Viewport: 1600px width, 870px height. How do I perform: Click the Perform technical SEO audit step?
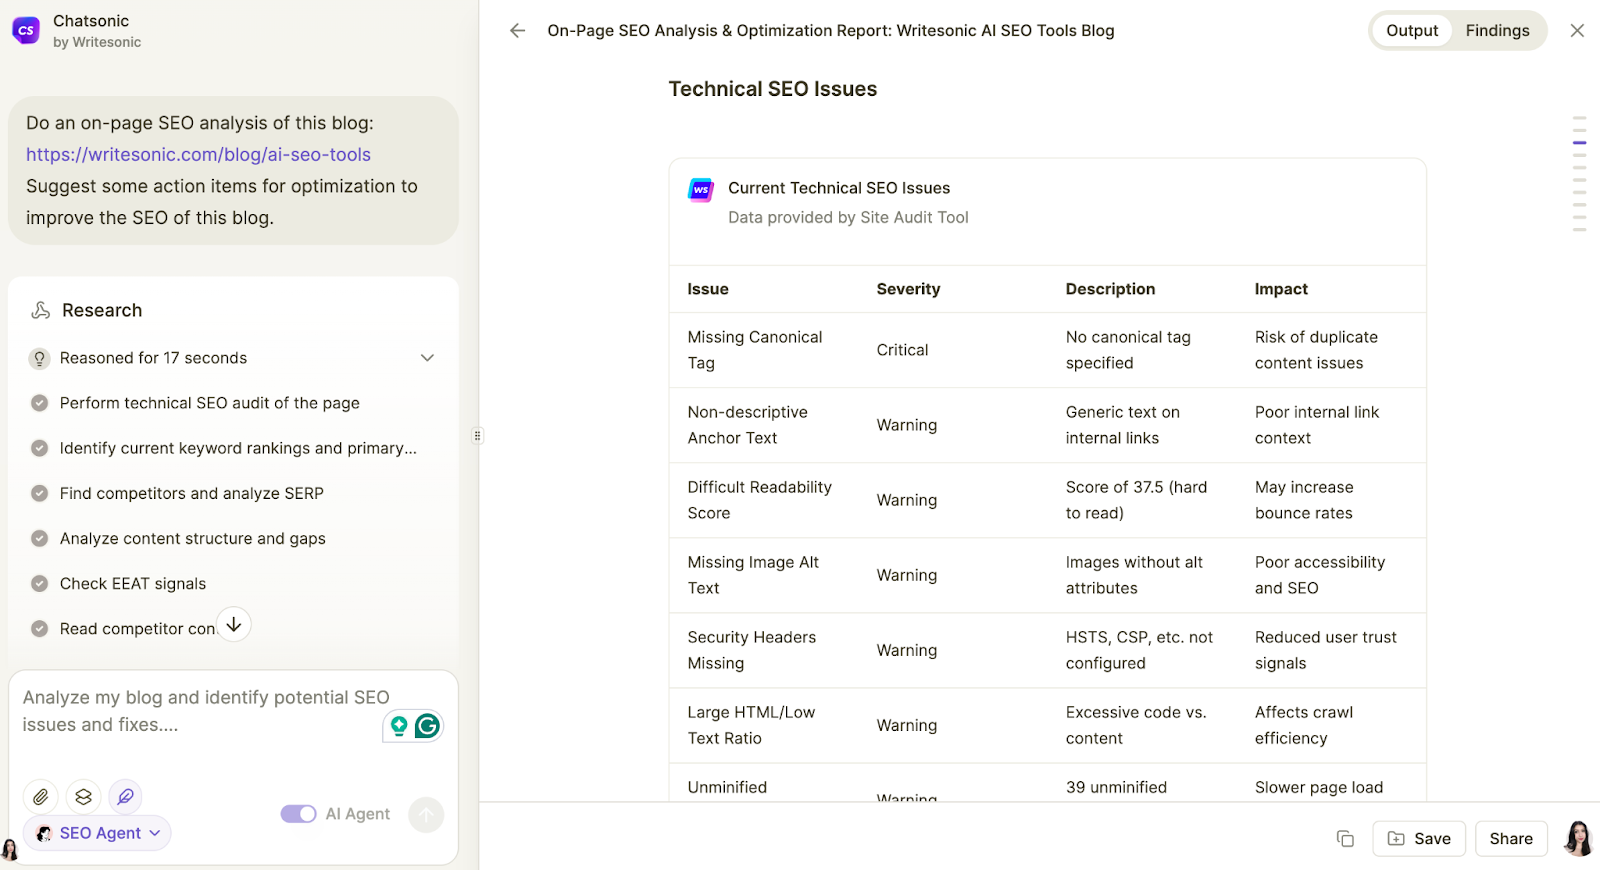(210, 403)
